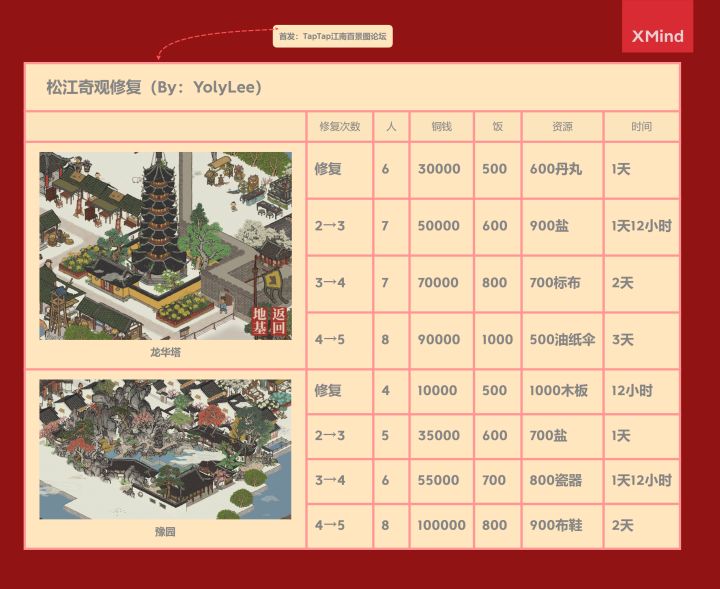The height and width of the screenshot is (589, 720).
Task: Click the 人 value 5 in 700盐 row
Action: [391, 436]
